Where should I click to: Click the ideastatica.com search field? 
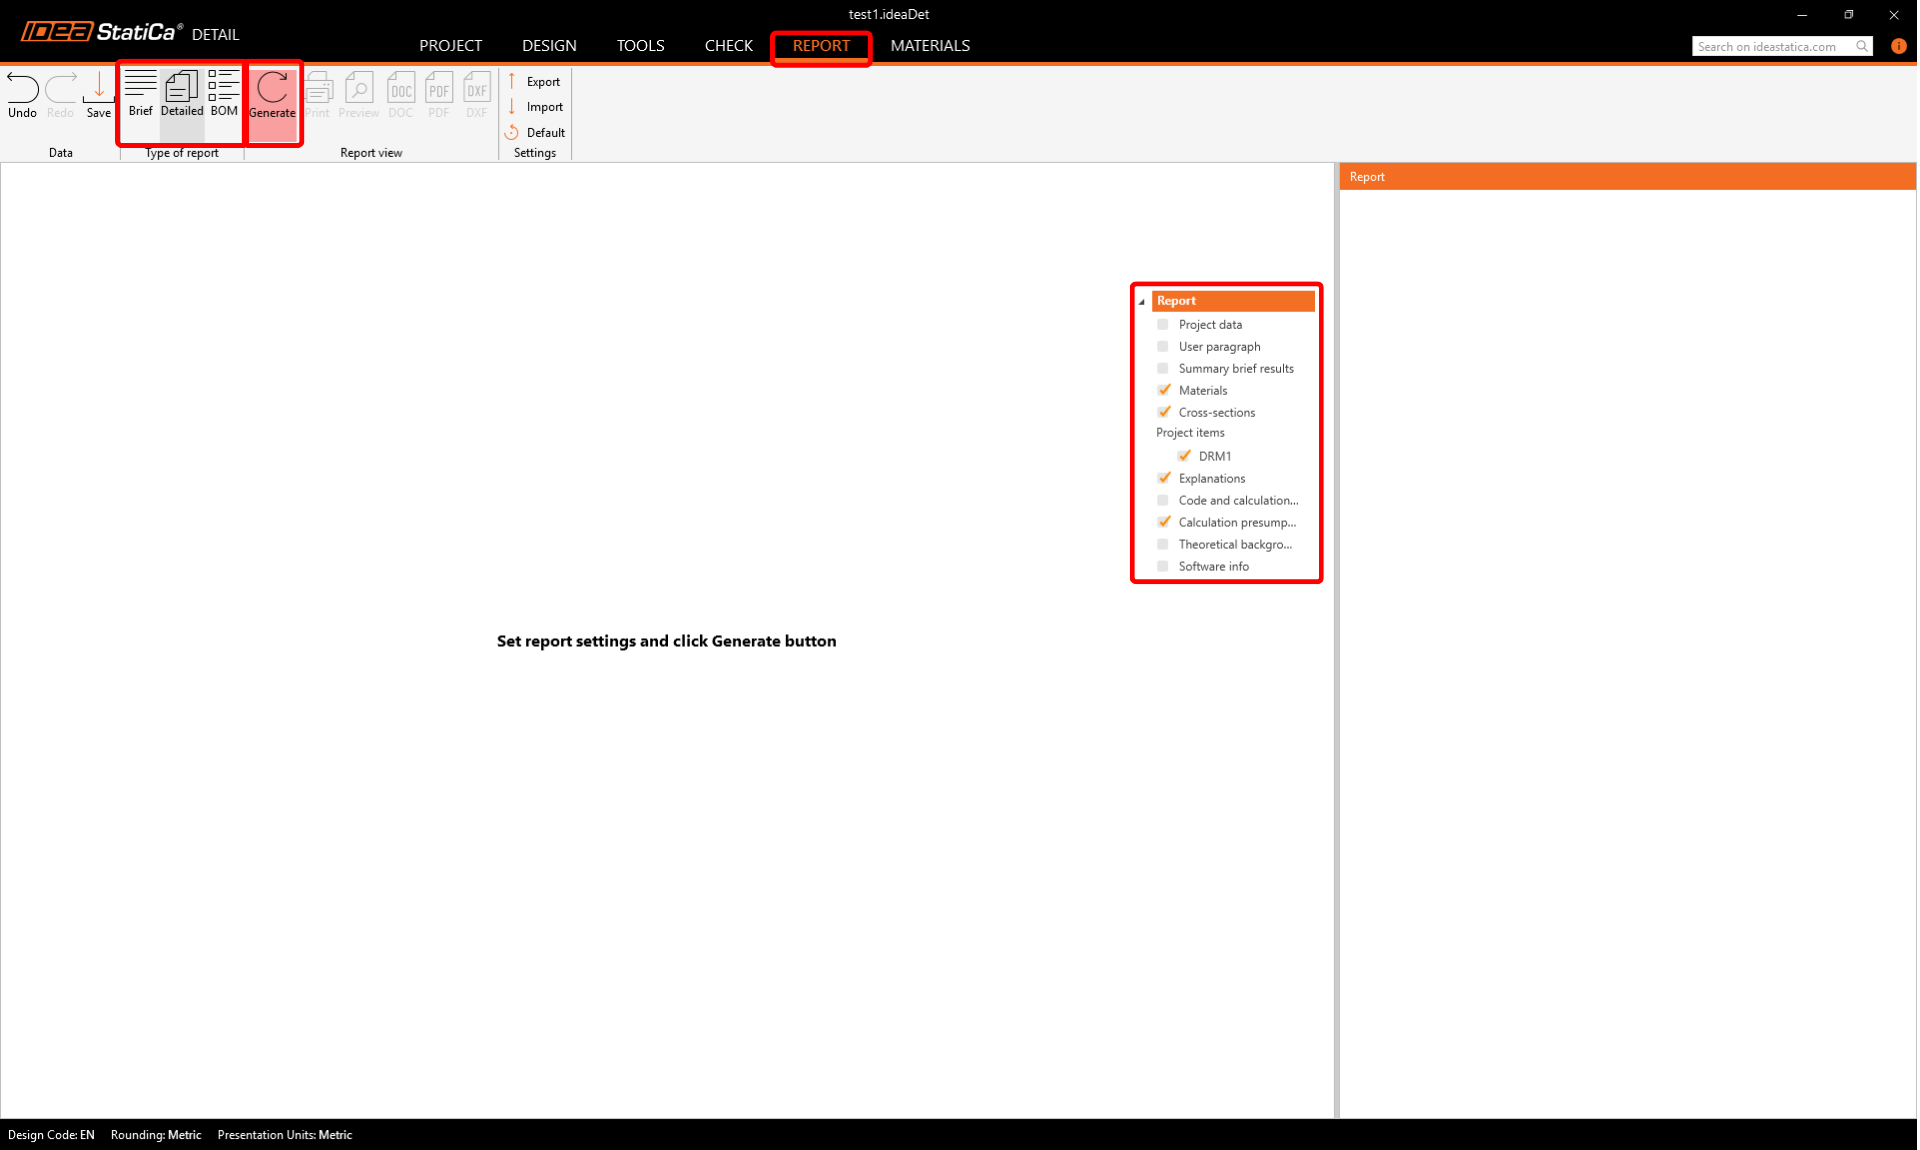tap(1768, 46)
